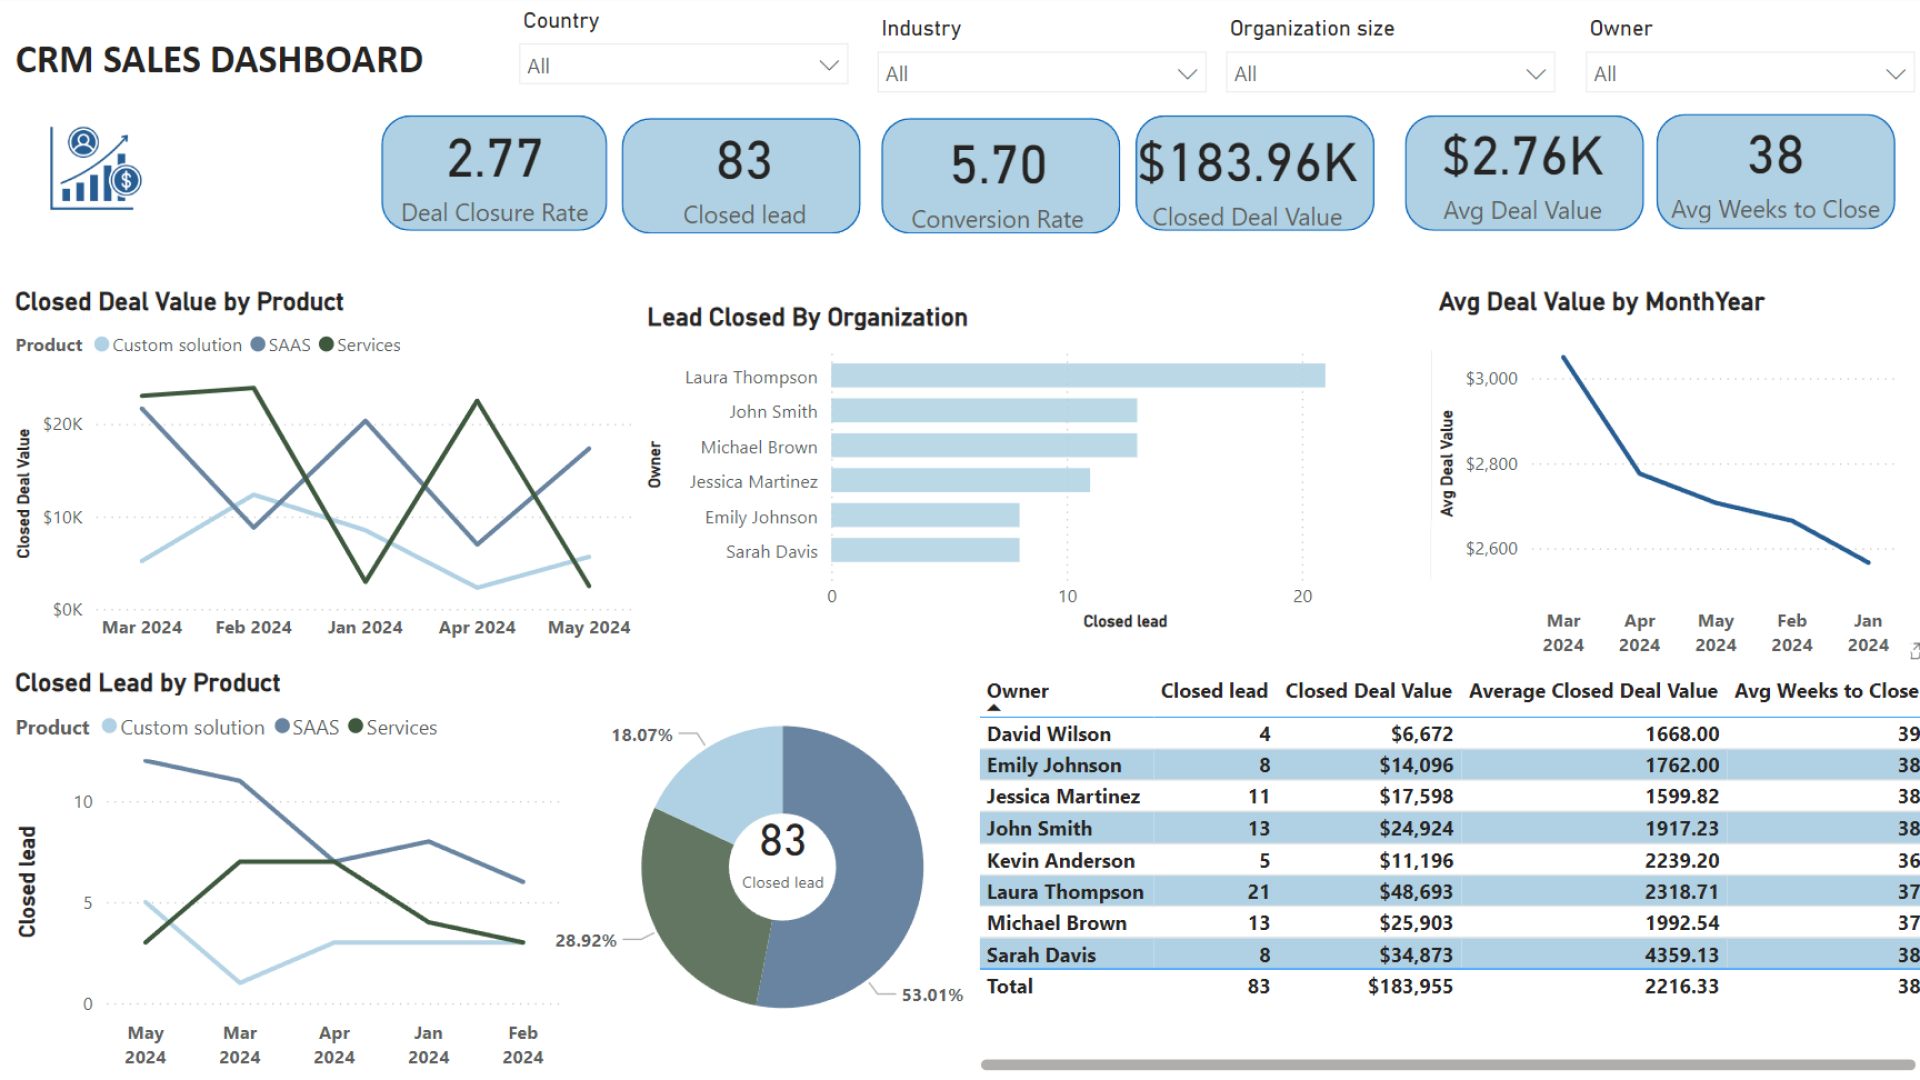Select Emily Johnson's bar in organization chart
1920x1080 pixels.
[925, 516]
